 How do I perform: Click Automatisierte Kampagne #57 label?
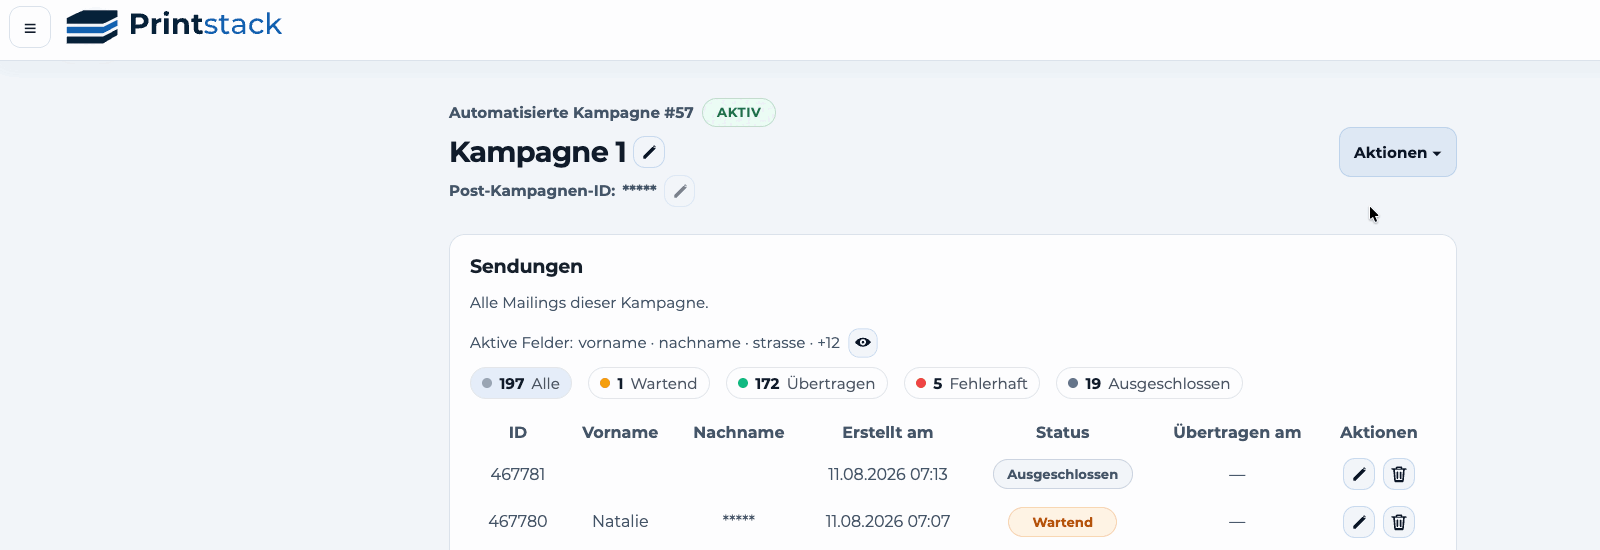571,113
